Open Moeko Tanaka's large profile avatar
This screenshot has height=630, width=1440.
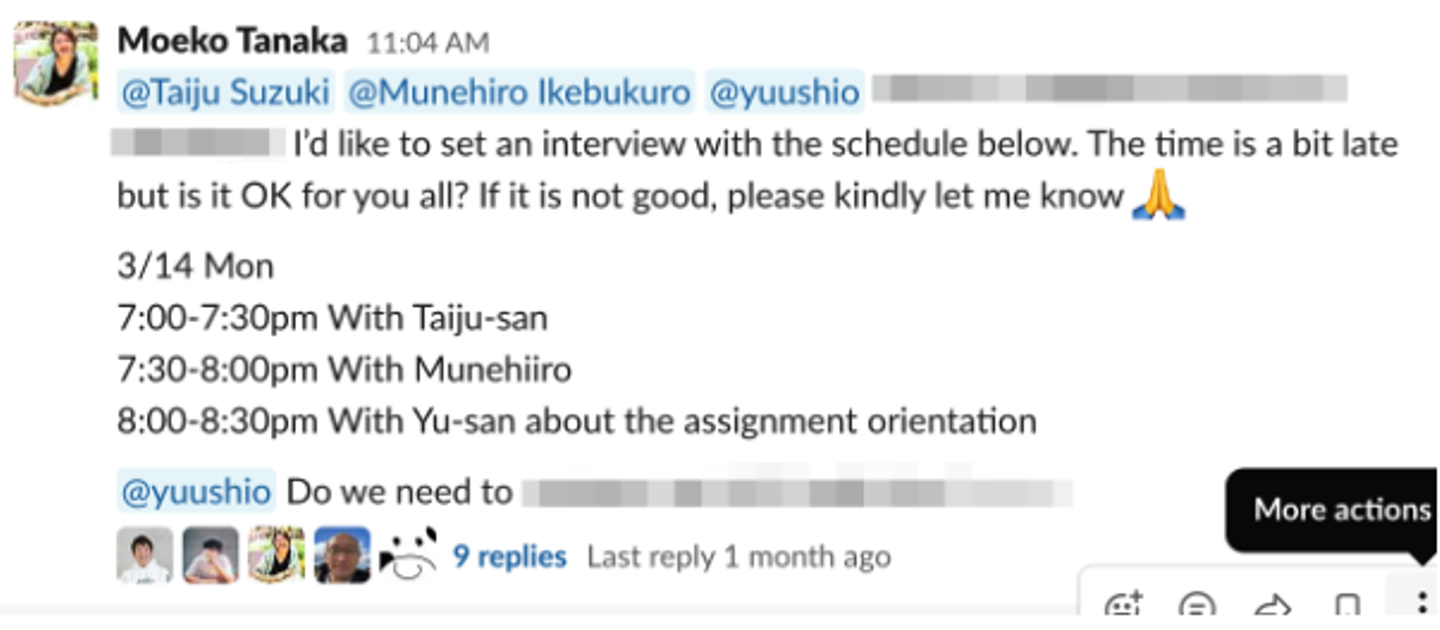(56, 62)
